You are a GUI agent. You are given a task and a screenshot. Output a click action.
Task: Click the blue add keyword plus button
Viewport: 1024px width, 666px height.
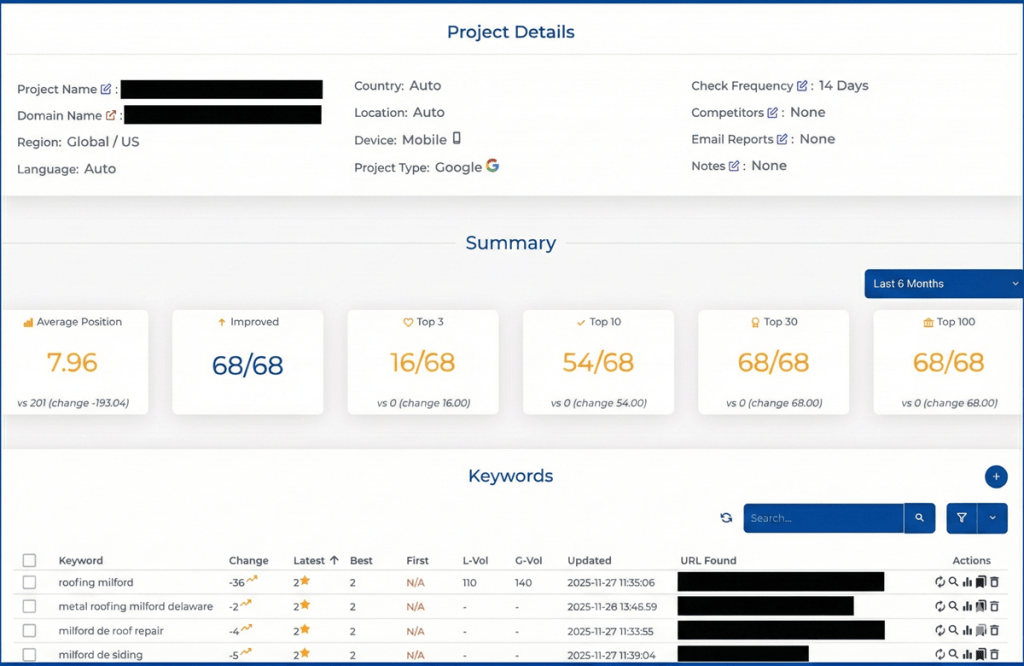pyautogui.click(x=995, y=477)
